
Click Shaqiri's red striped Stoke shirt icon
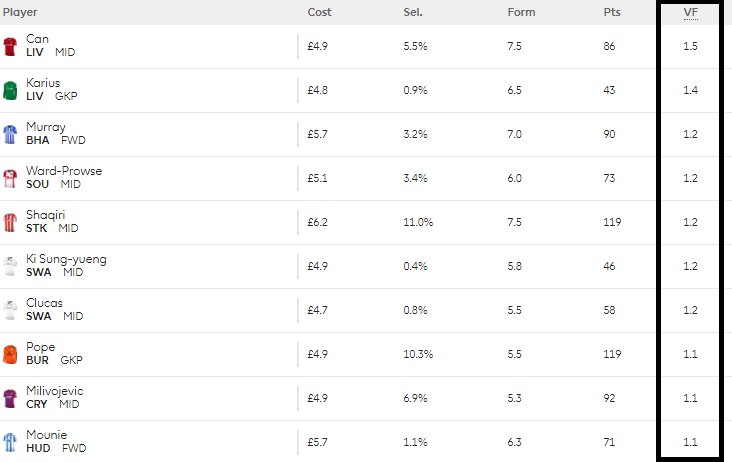point(10,223)
